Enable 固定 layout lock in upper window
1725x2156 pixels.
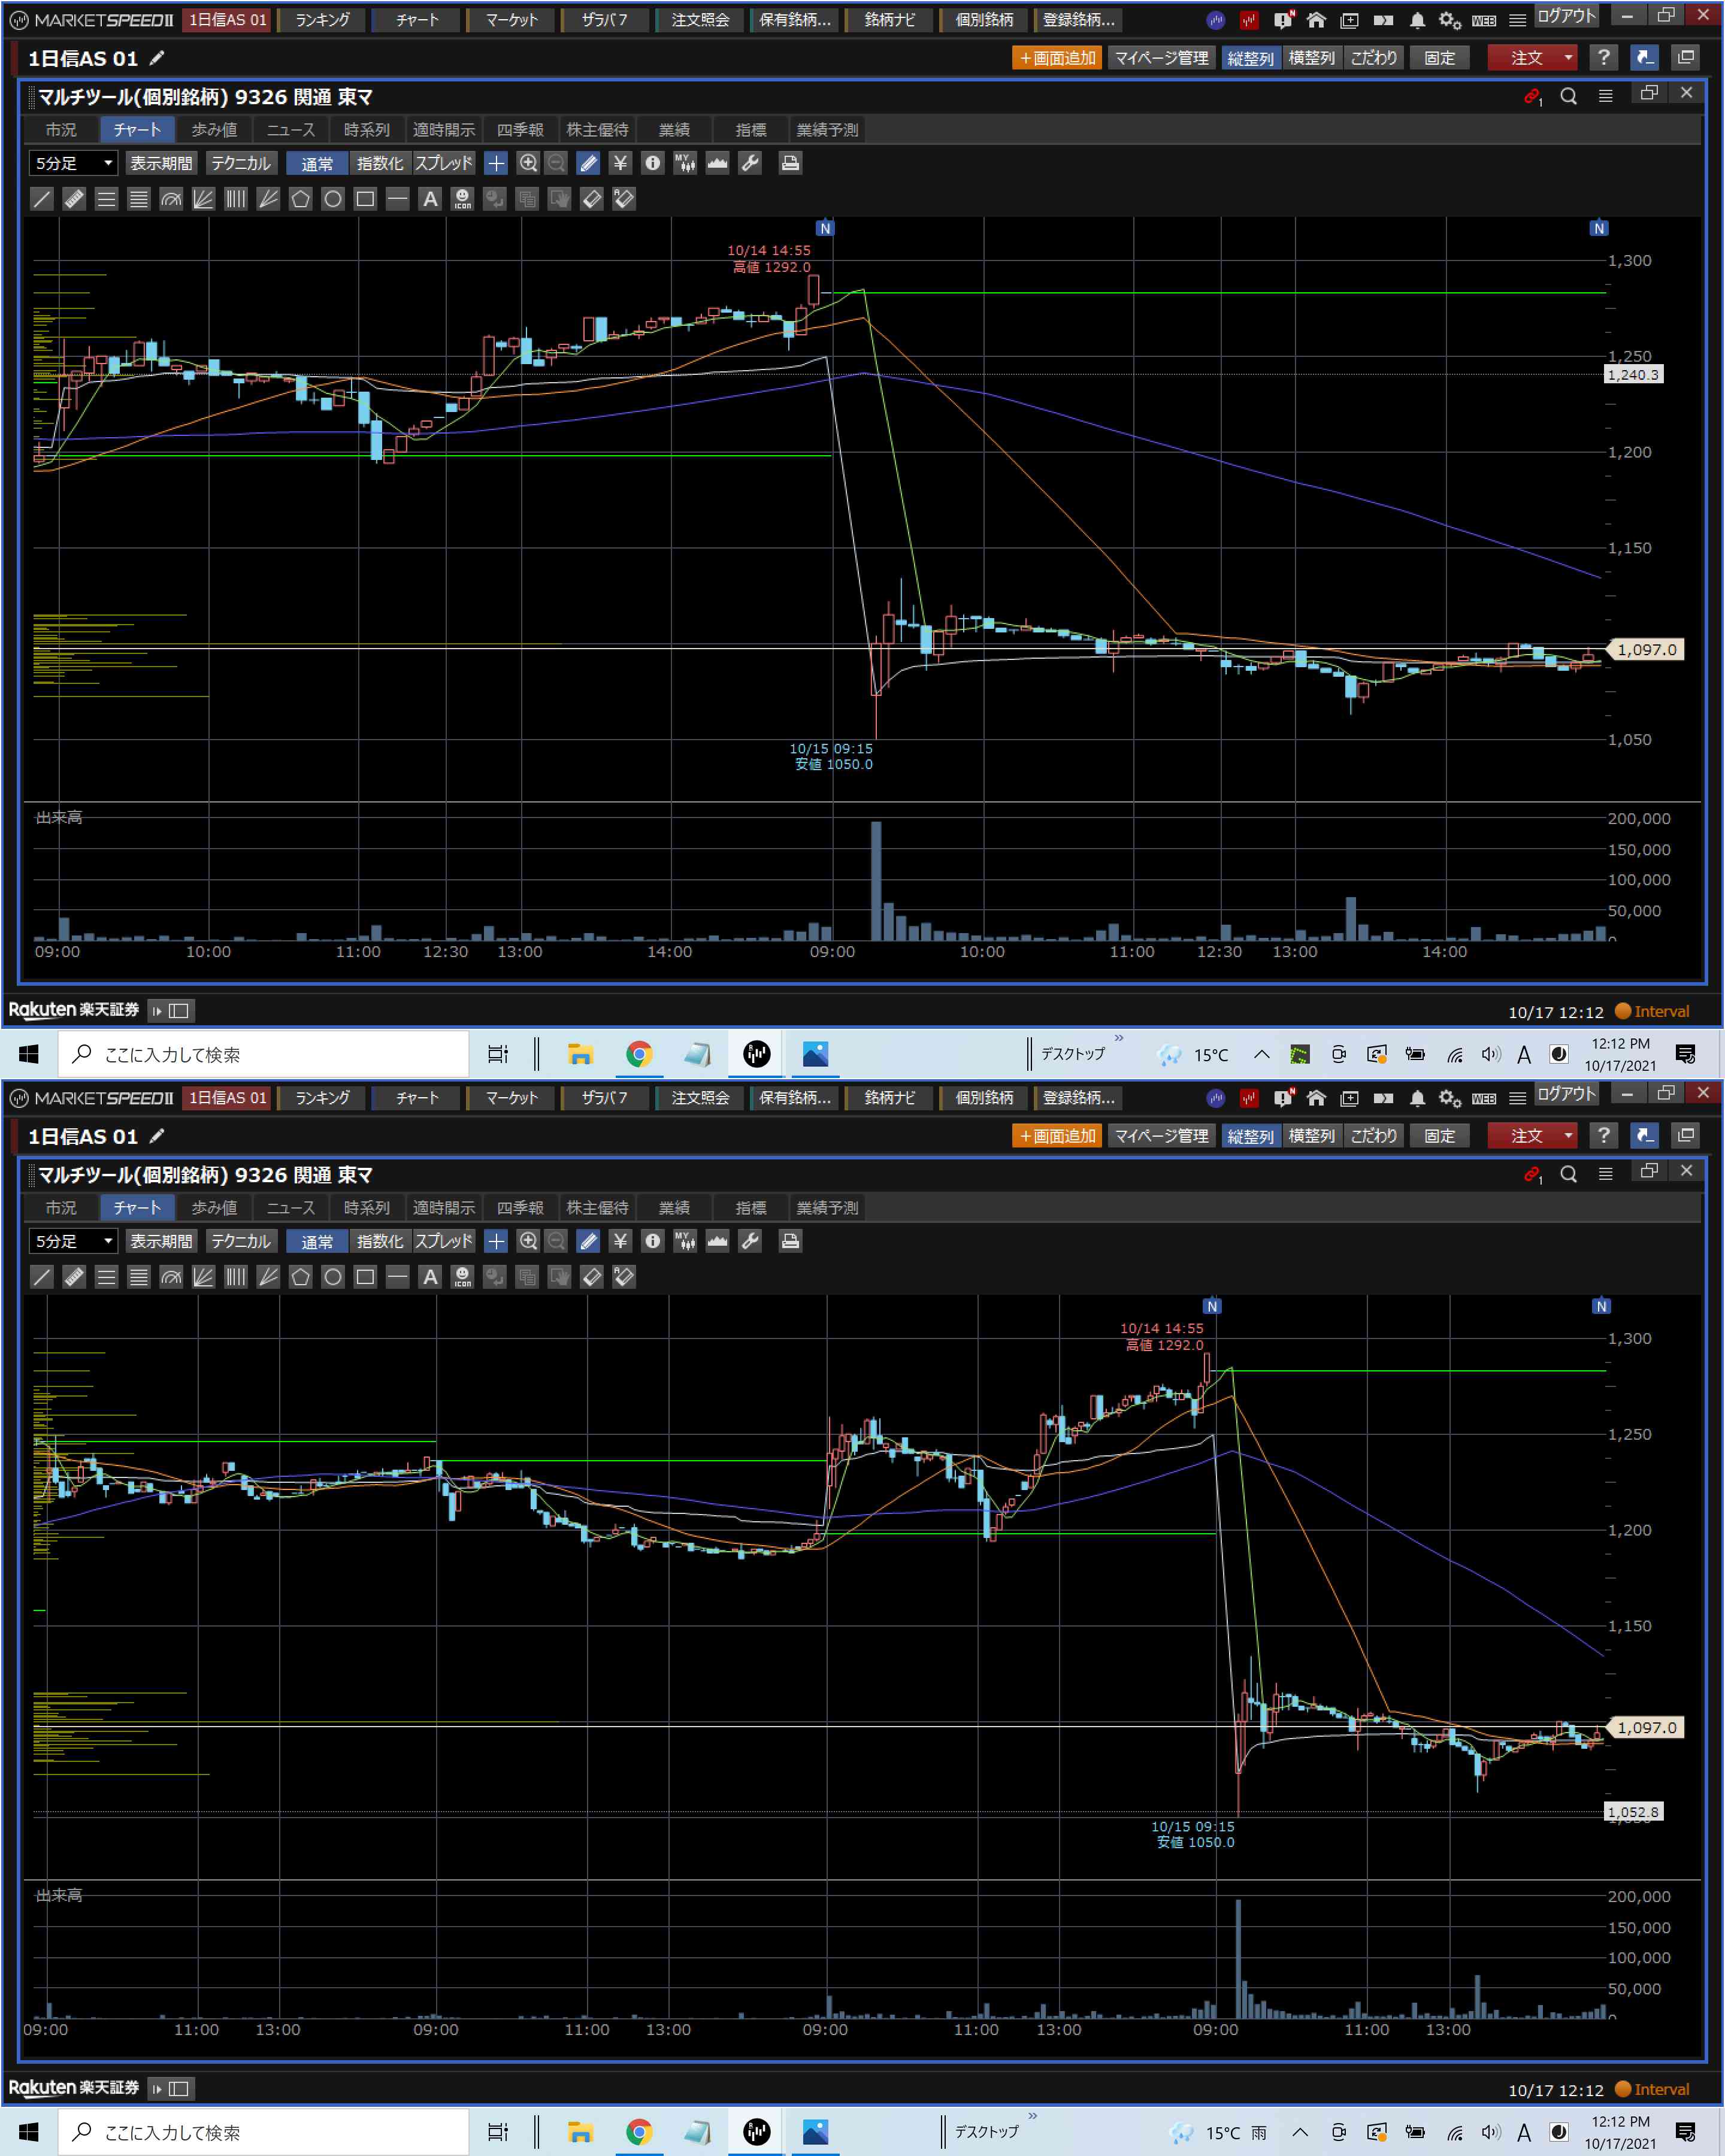[x=1439, y=58]
